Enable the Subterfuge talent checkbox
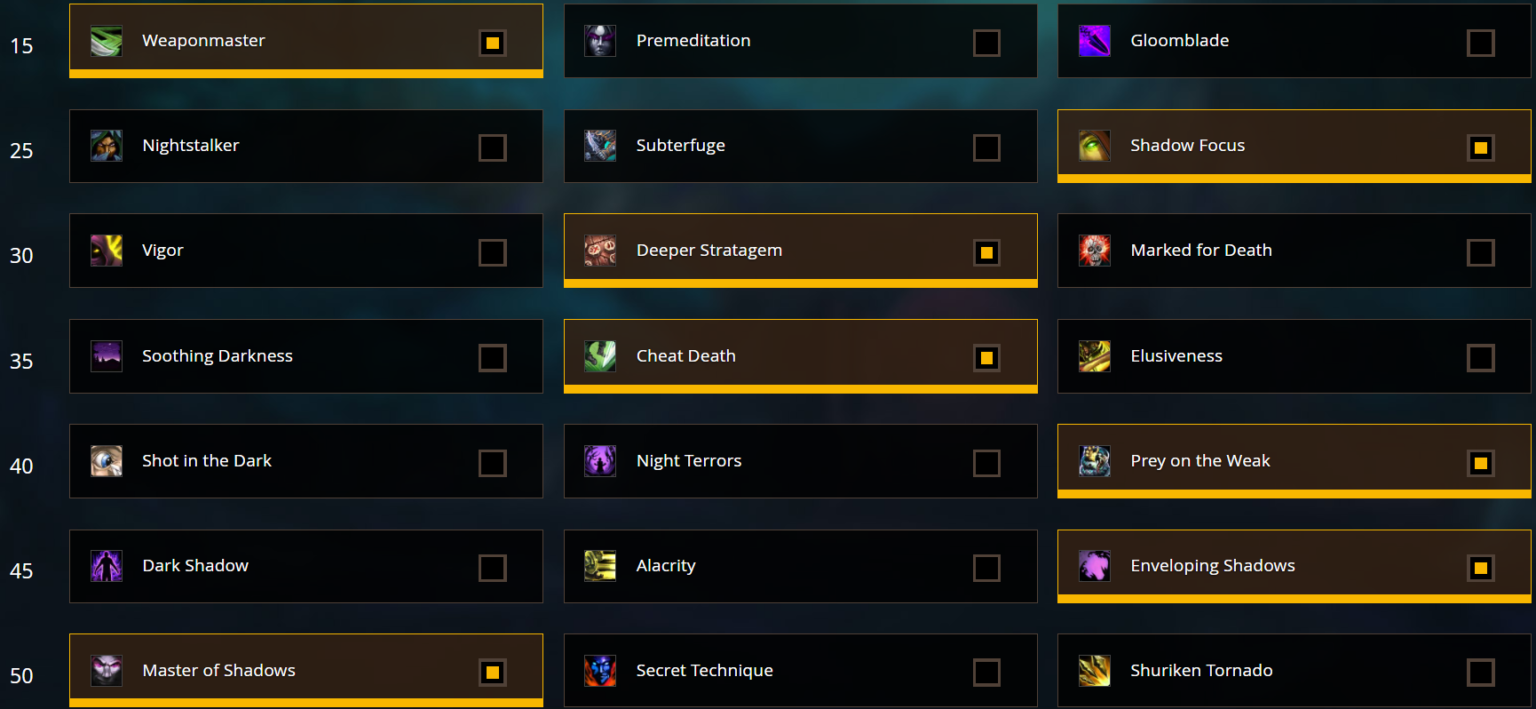The width and height of the screenshot is (1536, 709). [987, 146]
